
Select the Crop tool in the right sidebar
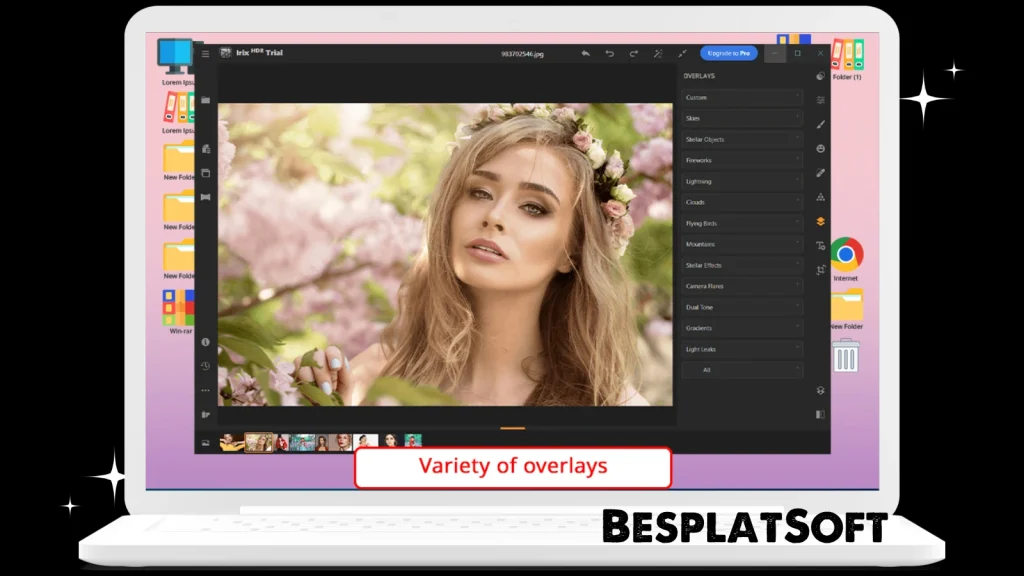pos(819,270)
